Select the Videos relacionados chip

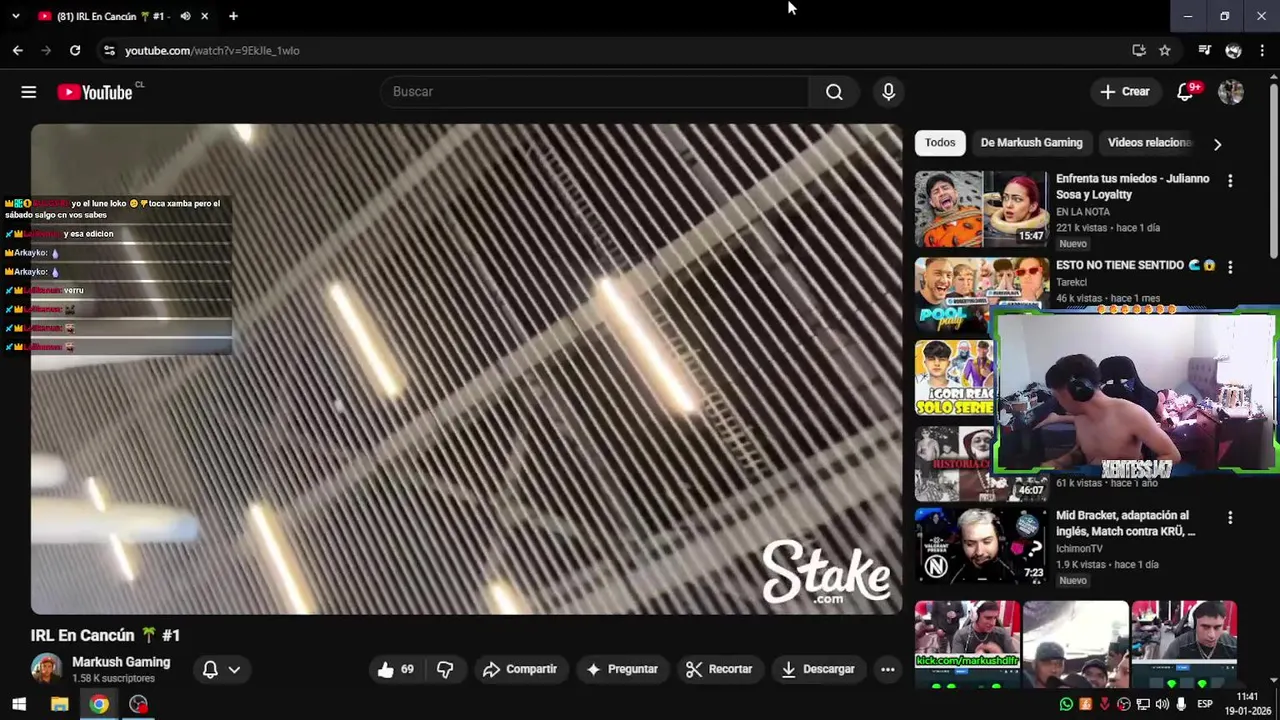coord(1150,143)
